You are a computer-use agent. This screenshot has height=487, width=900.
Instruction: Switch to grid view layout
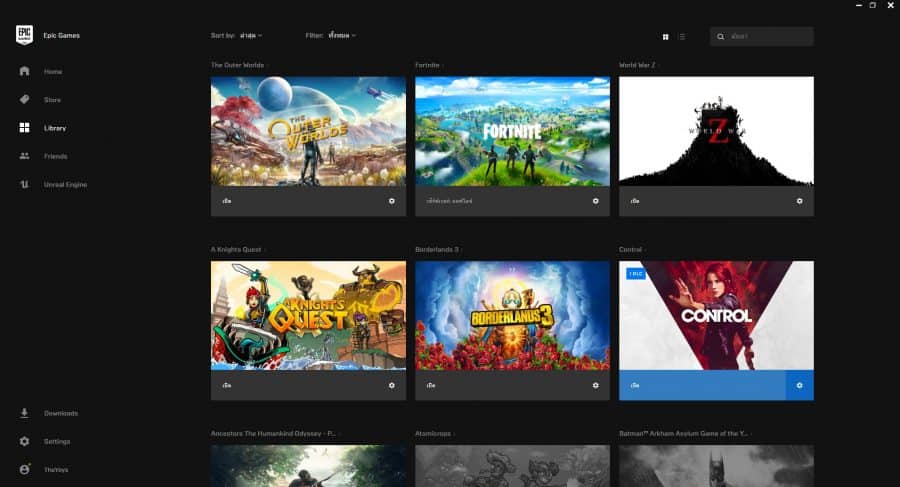pyautogui.click(x=665, y=37)
